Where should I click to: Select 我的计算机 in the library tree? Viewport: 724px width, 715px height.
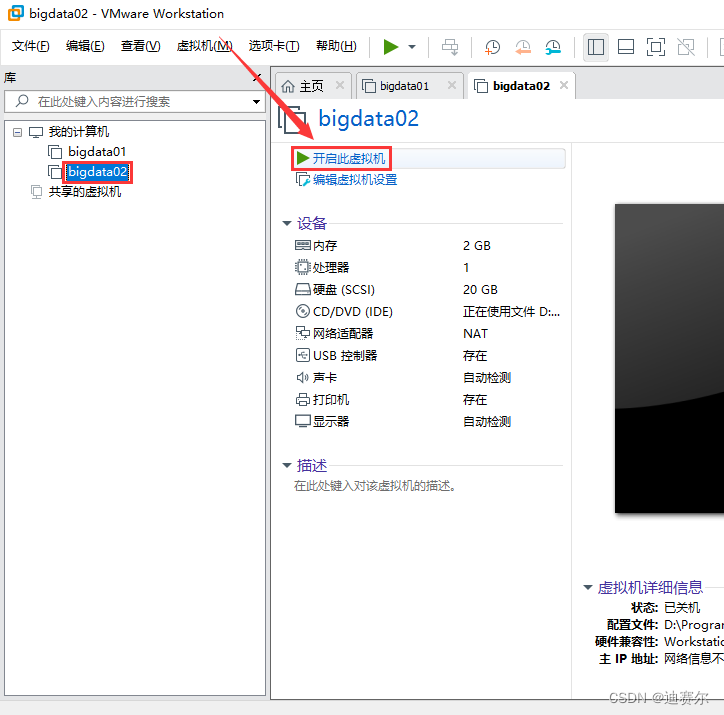79,132
